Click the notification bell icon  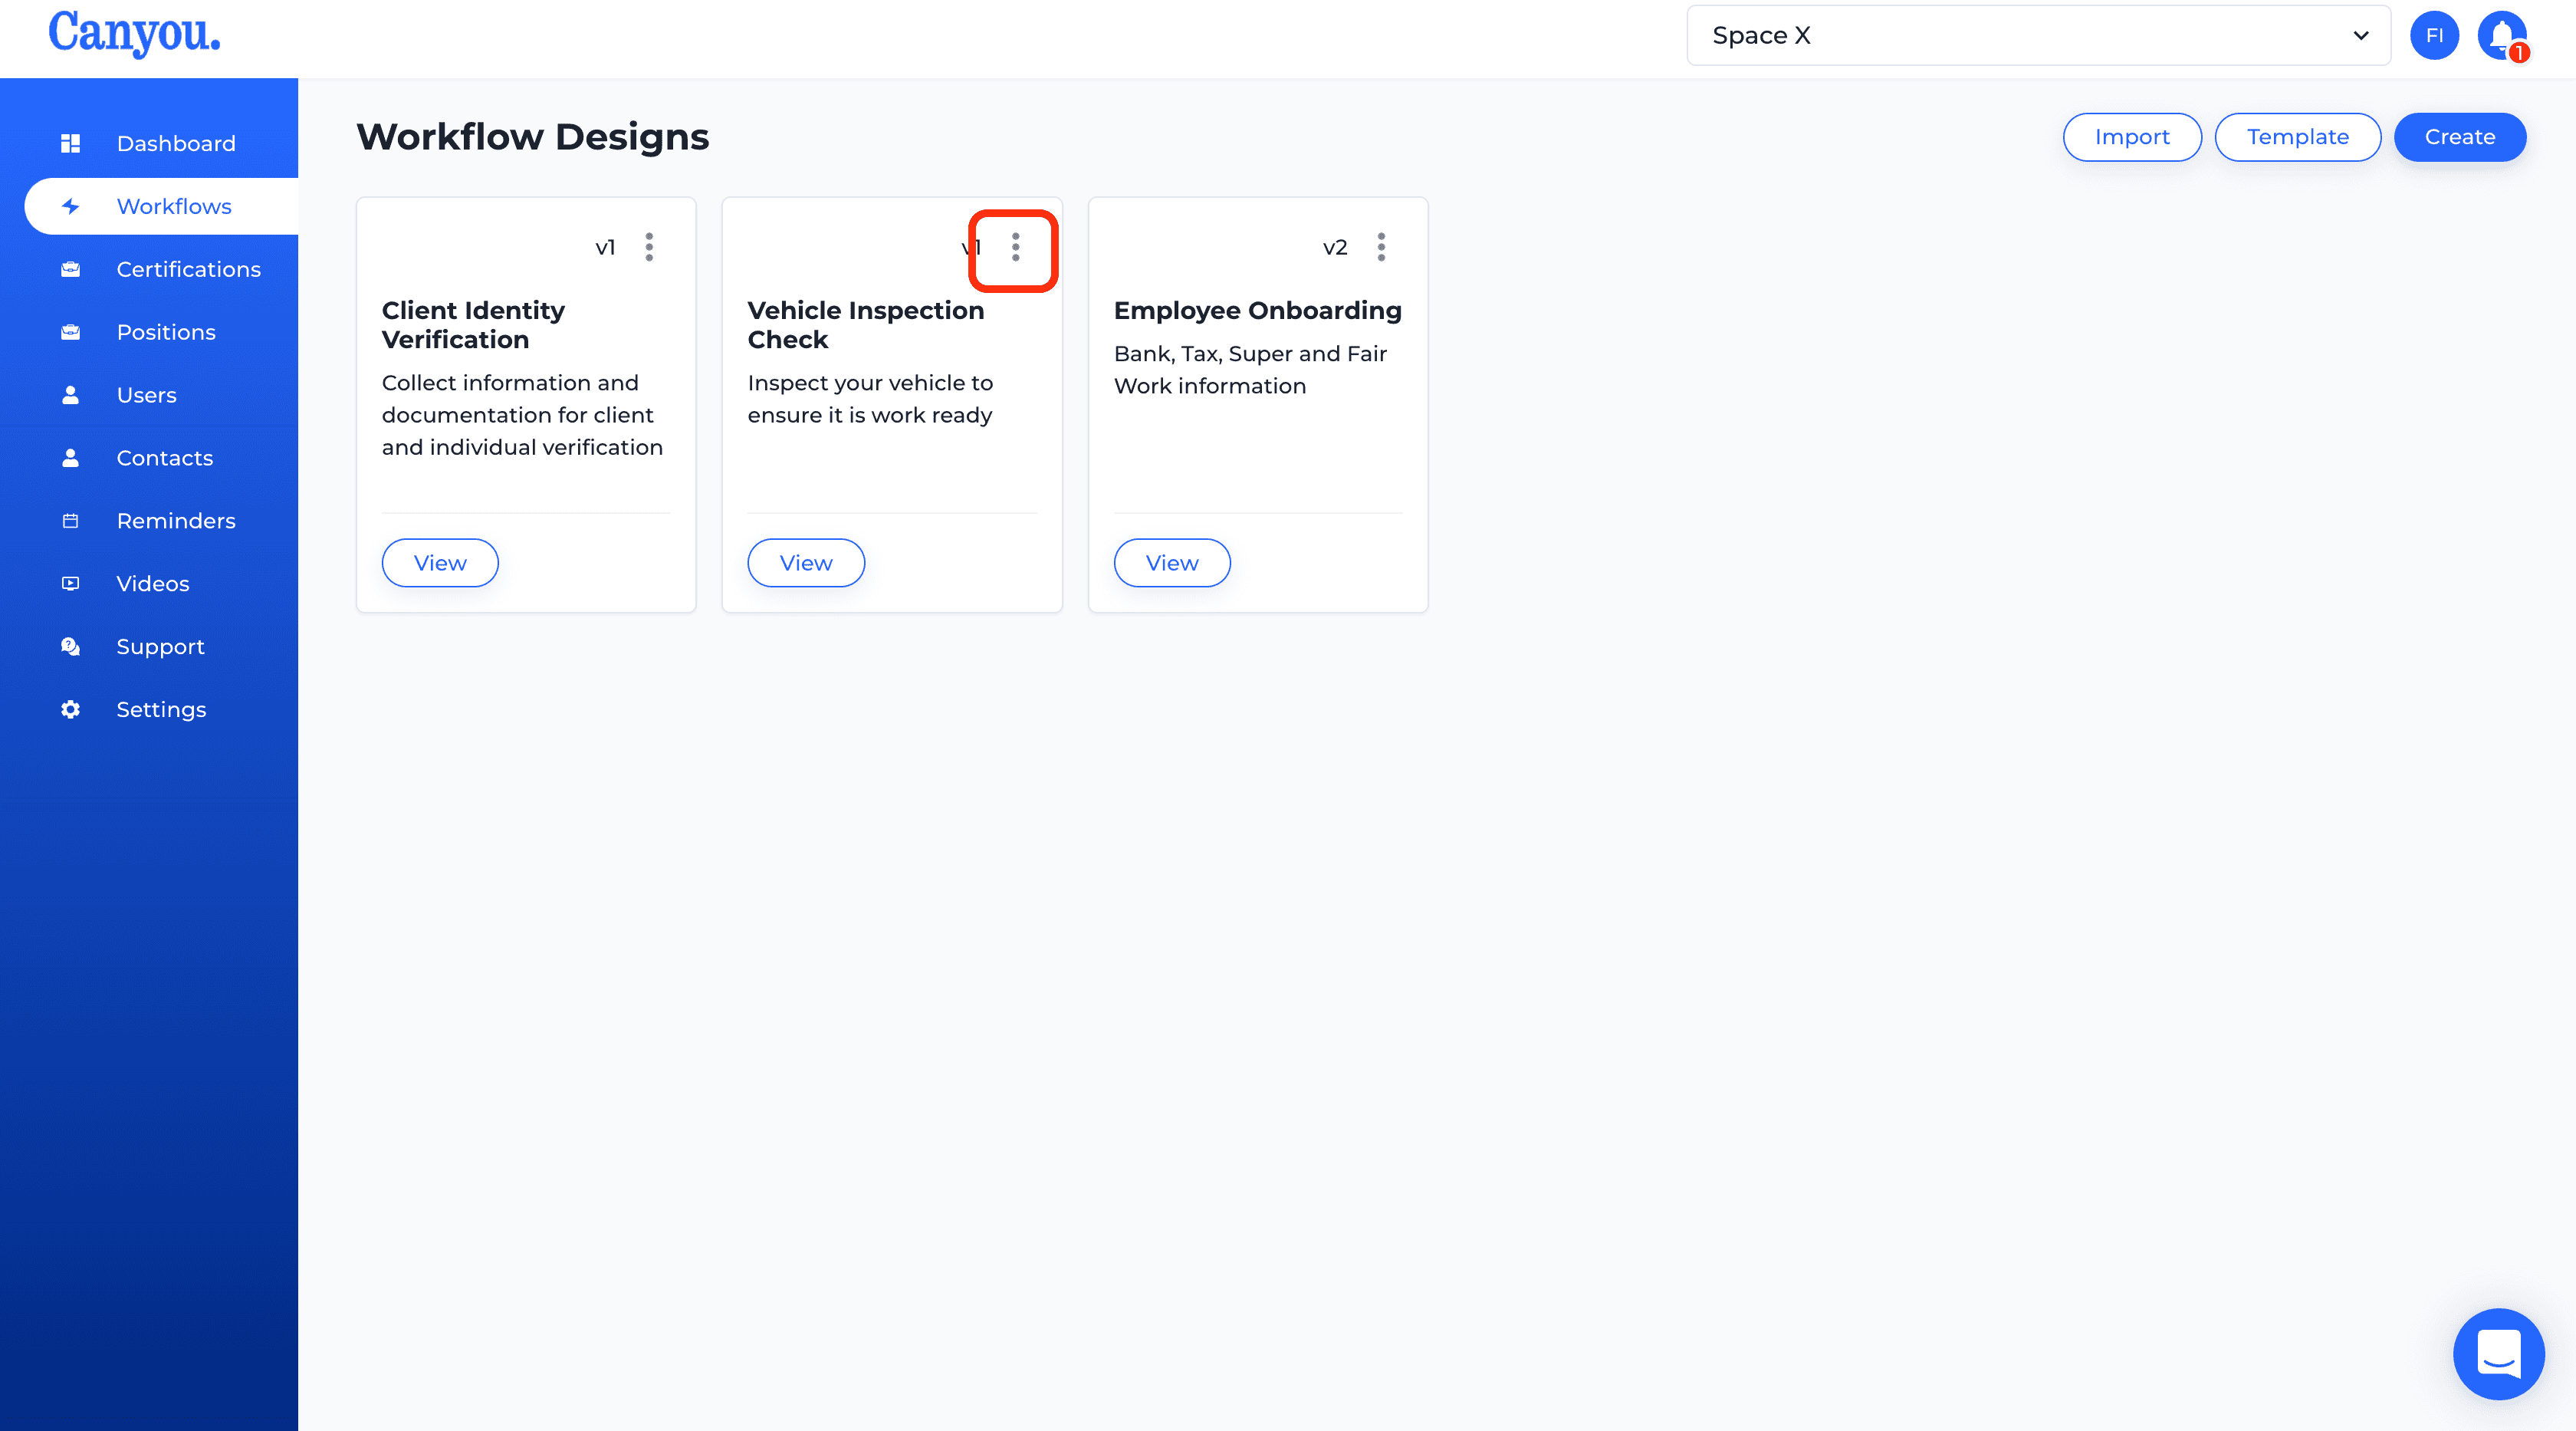click(x=2502, y=35)
